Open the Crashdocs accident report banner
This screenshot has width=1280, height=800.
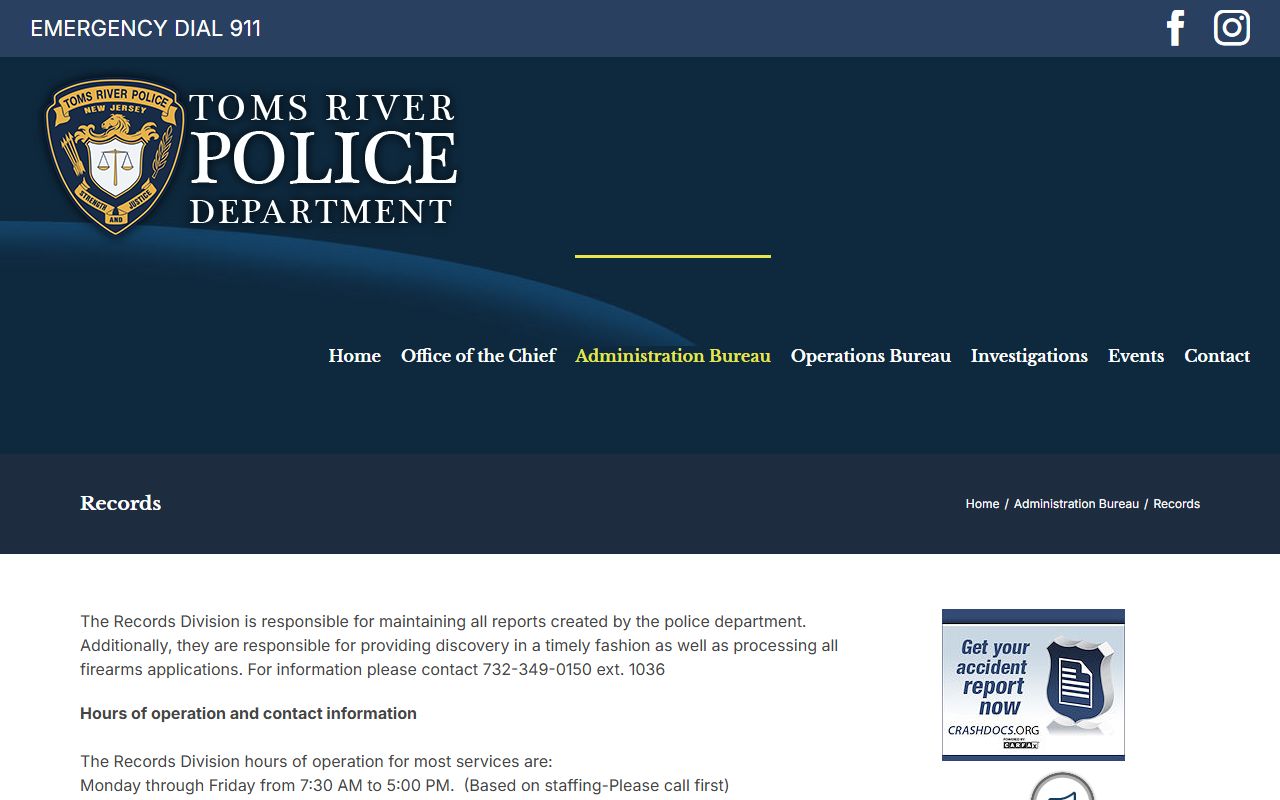pos(1033,685)
